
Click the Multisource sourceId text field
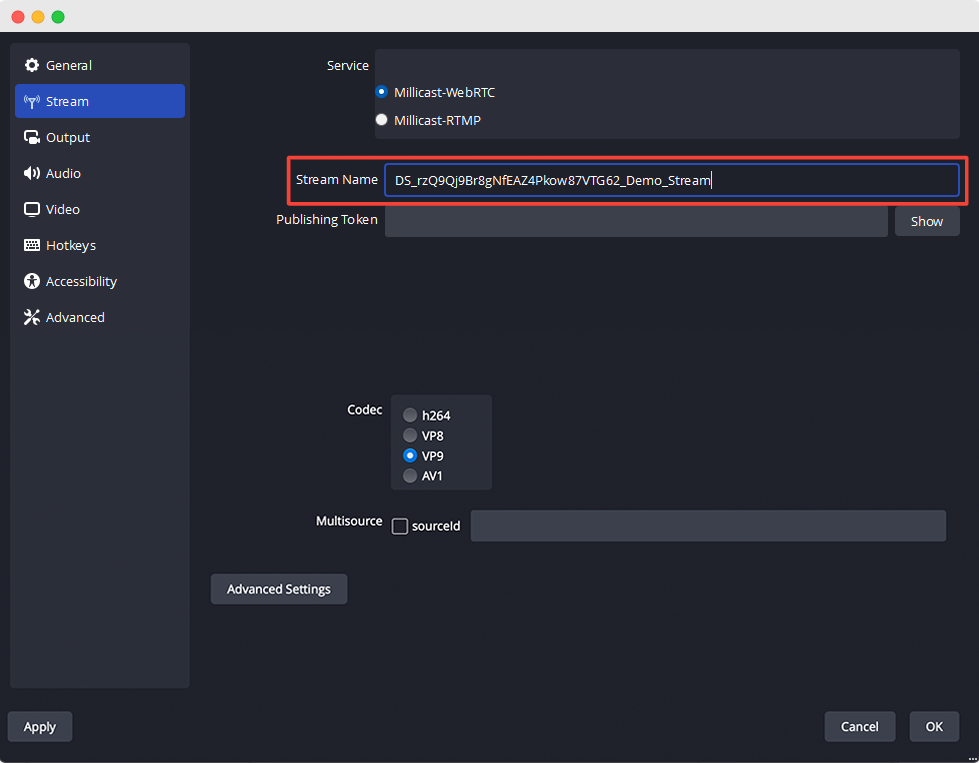click(707, 526)
